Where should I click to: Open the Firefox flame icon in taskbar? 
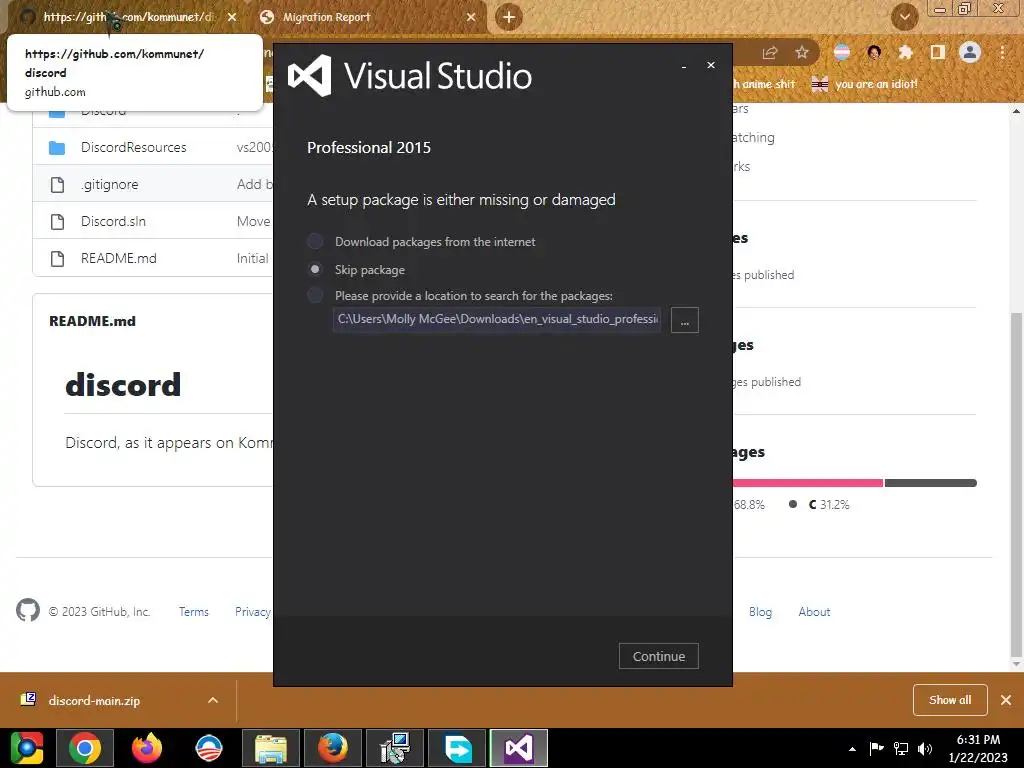click(x=147, y=748)
